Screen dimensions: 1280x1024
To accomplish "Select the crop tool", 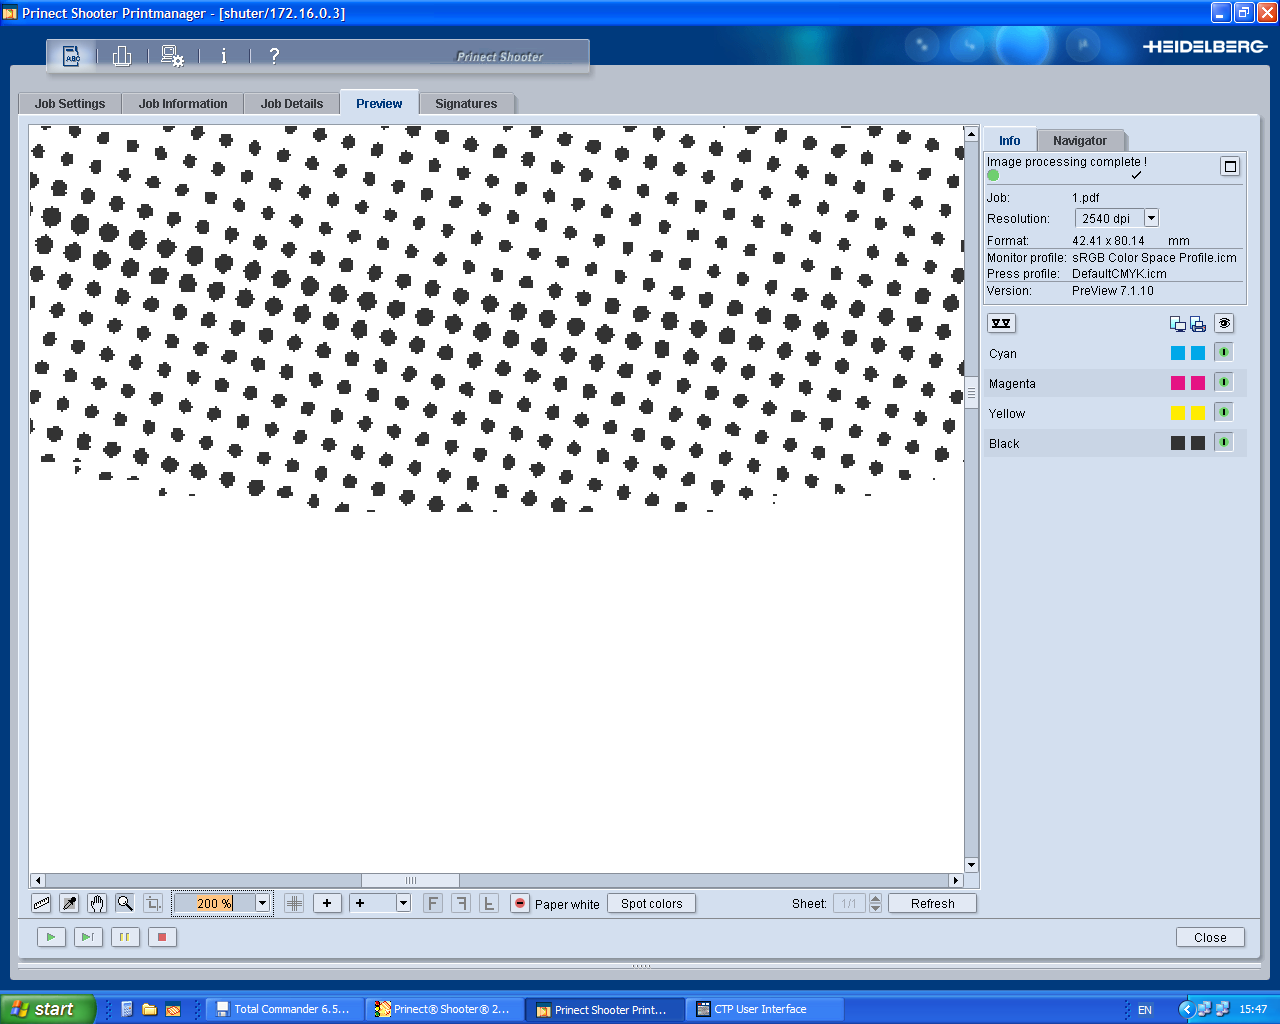I will pos(153,903).
